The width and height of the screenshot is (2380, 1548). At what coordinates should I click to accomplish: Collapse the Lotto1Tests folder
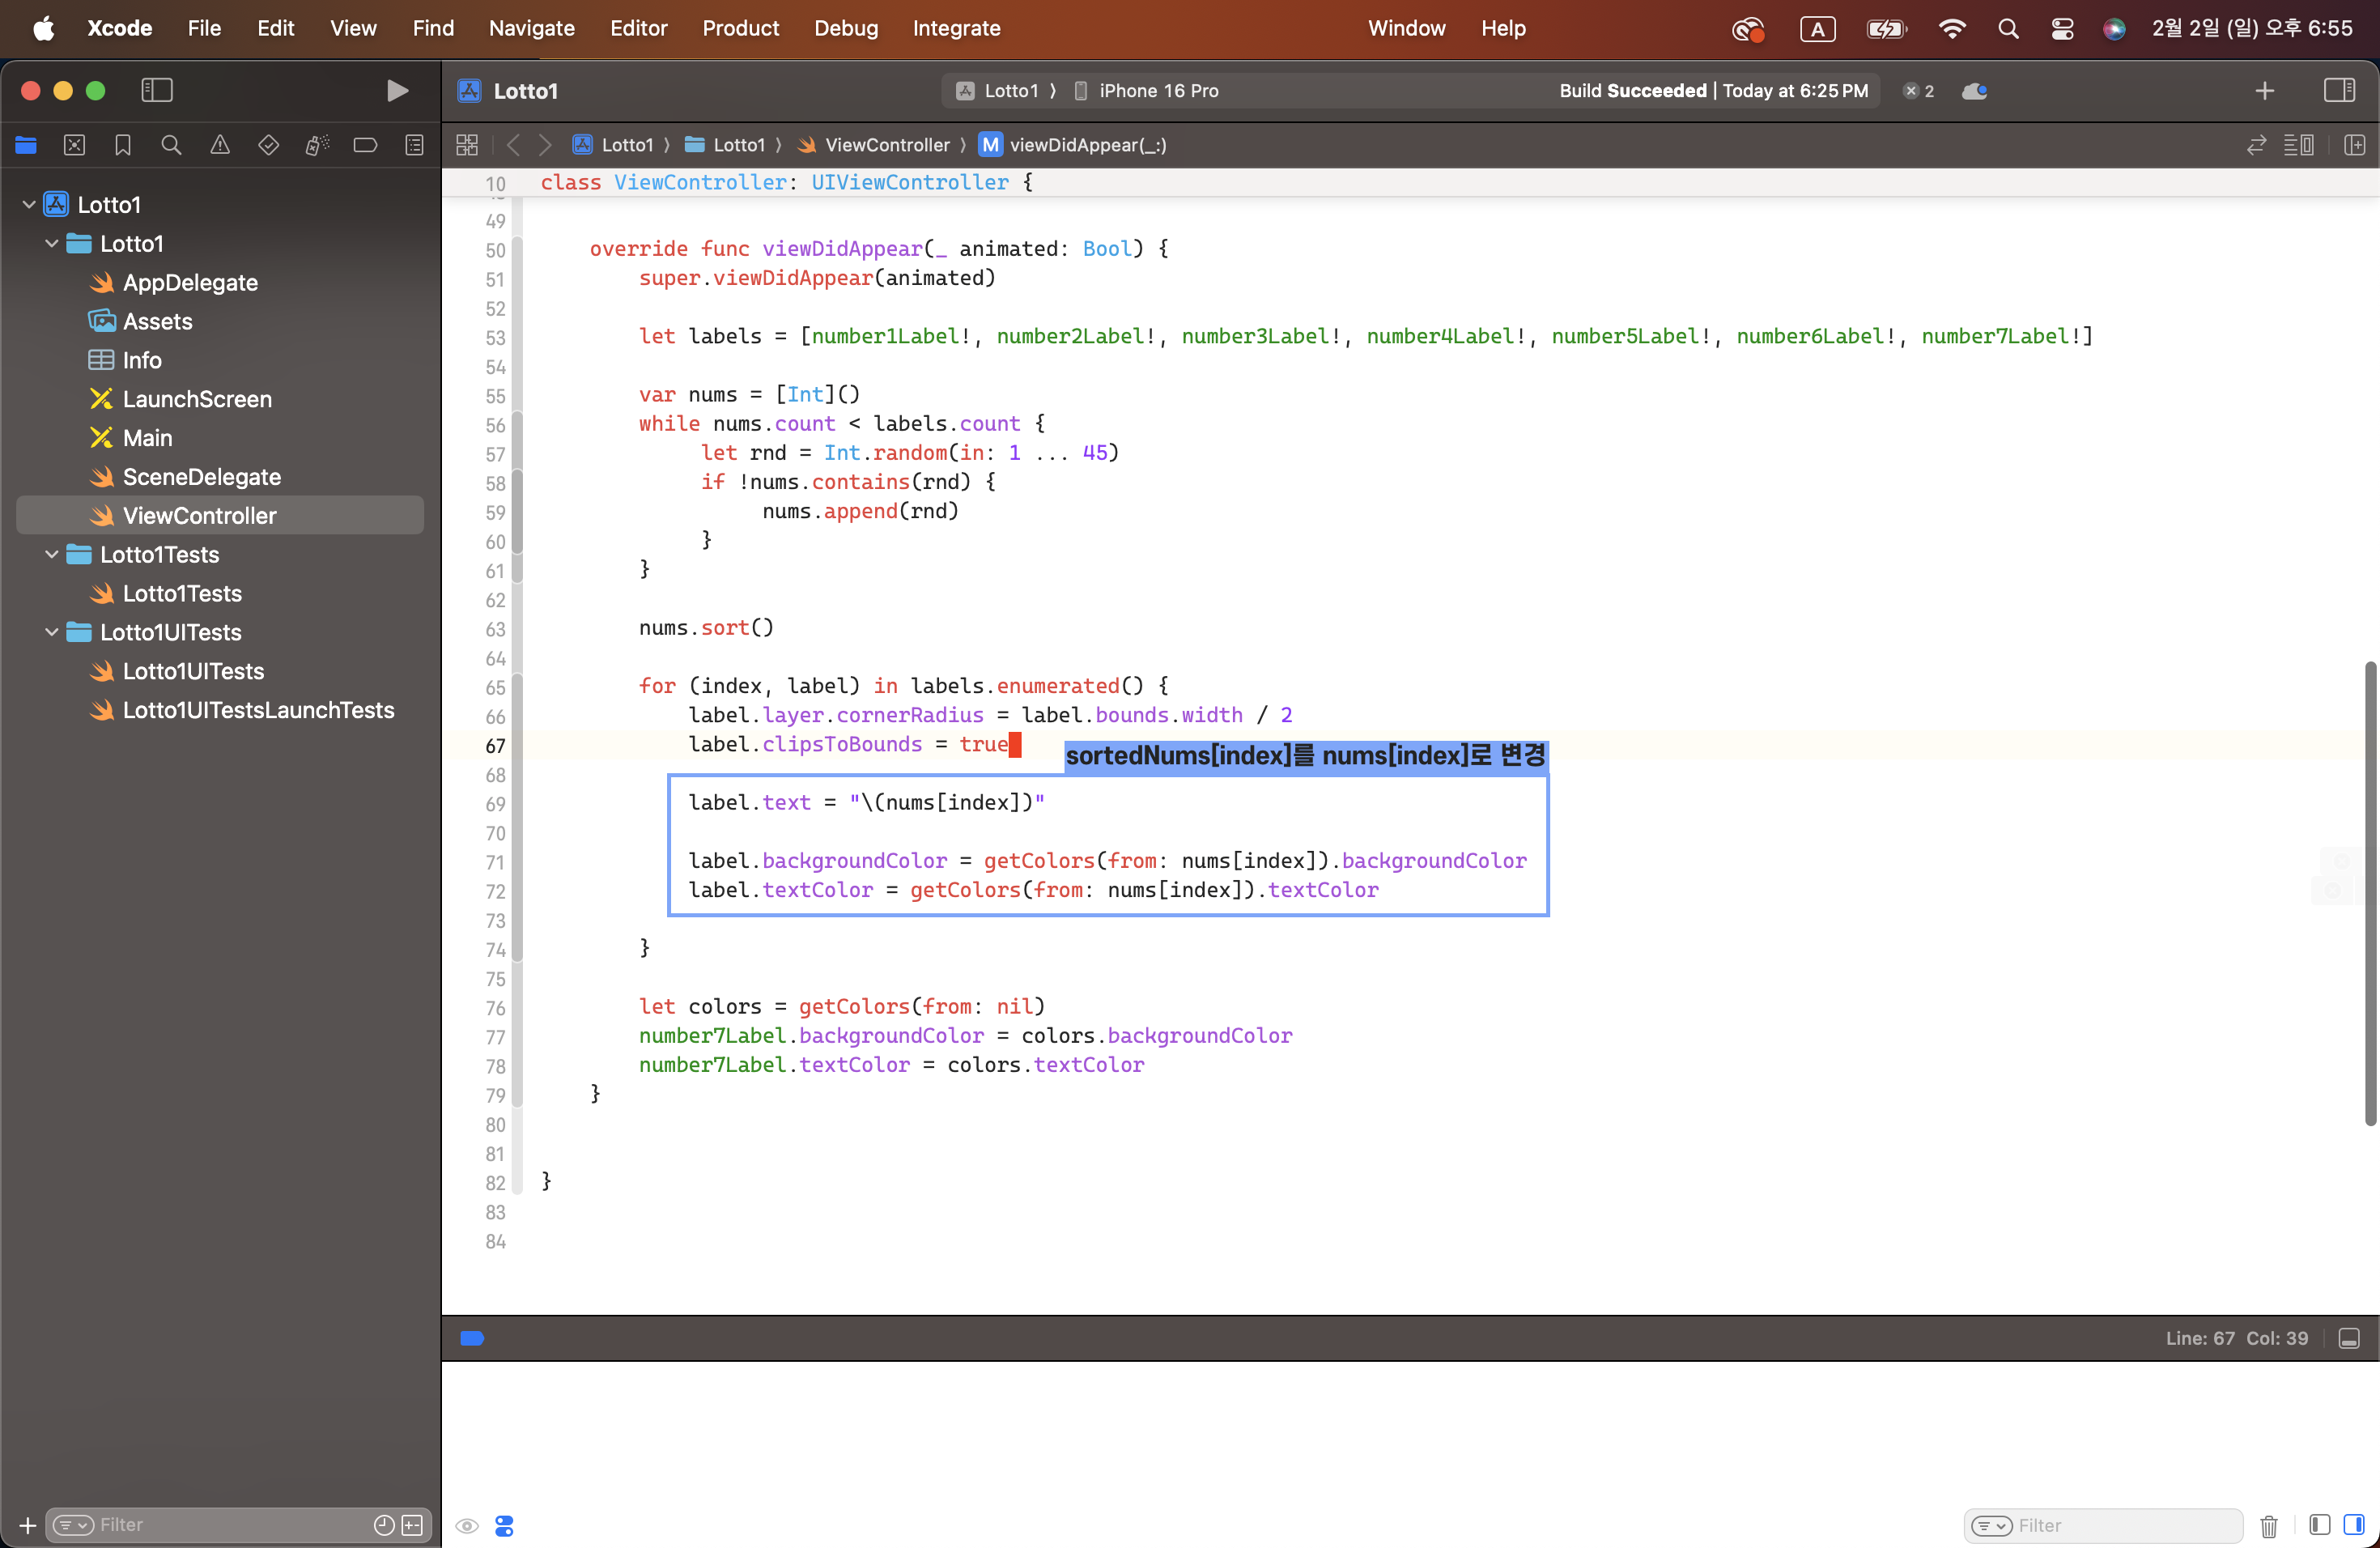[52, 555]
